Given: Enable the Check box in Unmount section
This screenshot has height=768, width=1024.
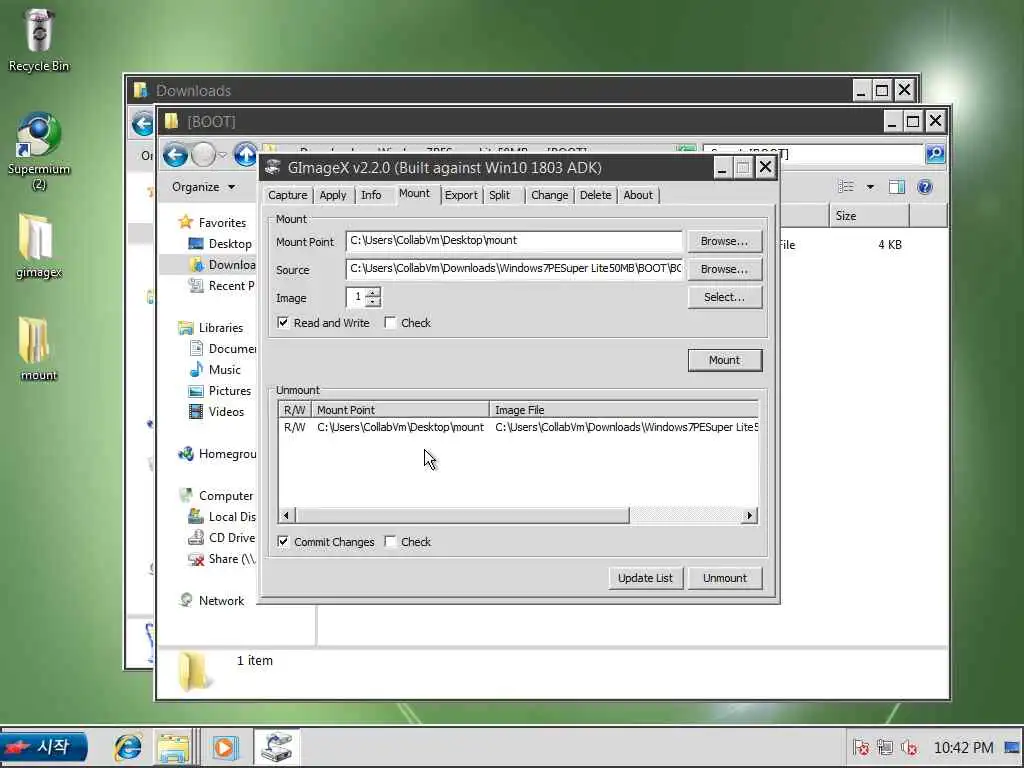Looking at the screenshot, I should coord(391,541).
